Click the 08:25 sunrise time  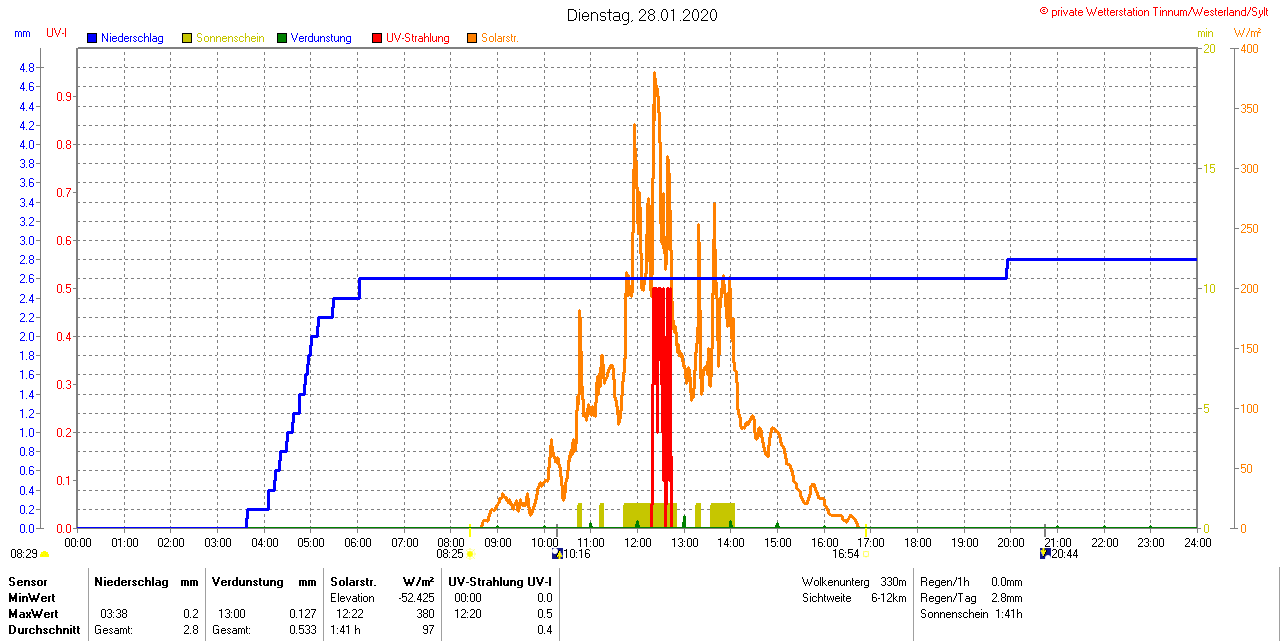(x=450, y=554)
